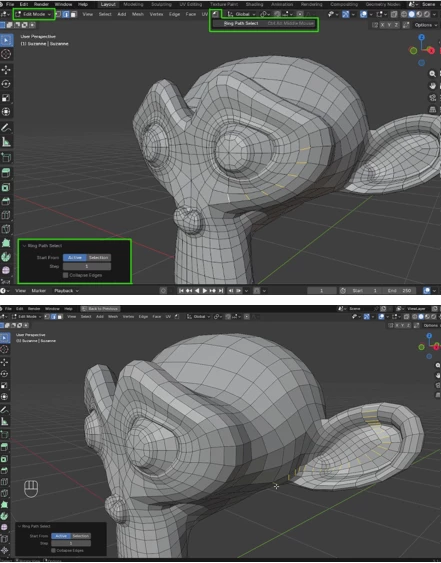Open pivot point dropdown in upper header
Screen dimensions: 441x563
click(x=265, y=14)
